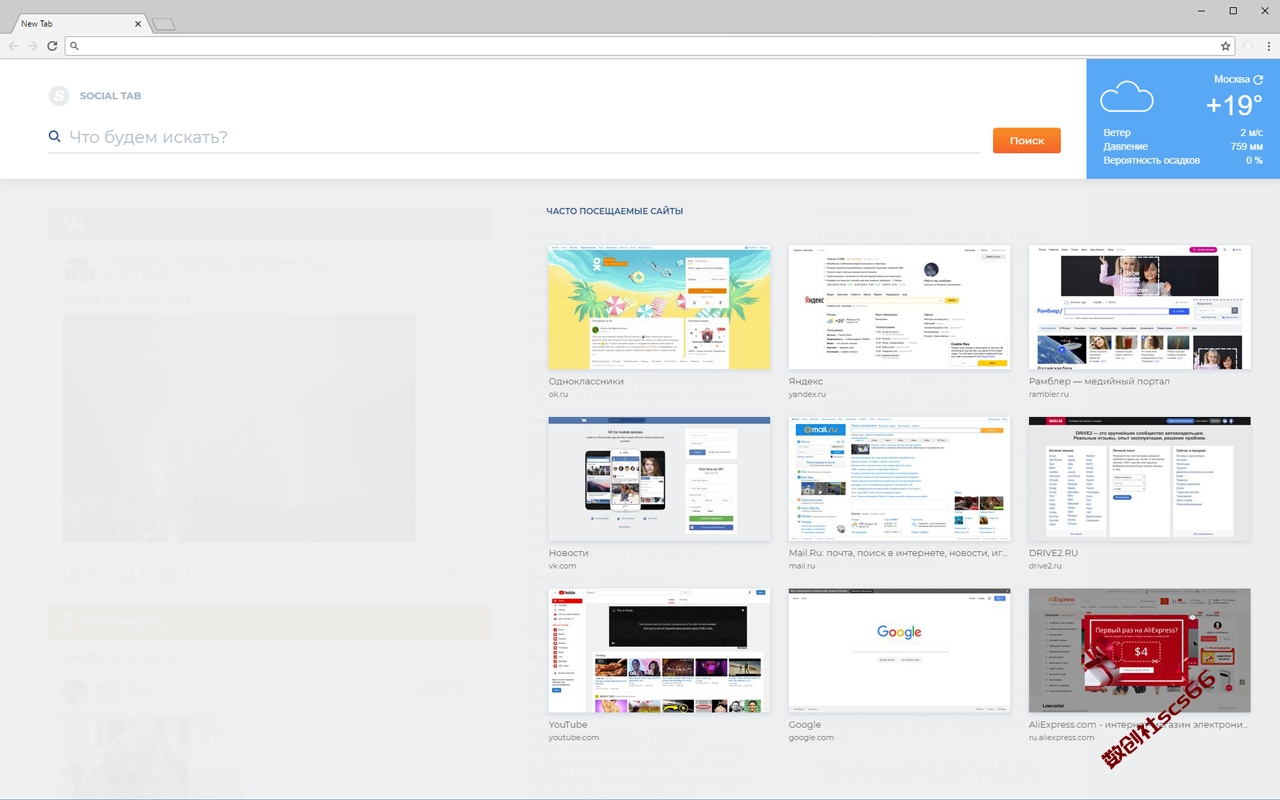Open Chrome three-dot menu
The width and height of the screenshot is (1280, 800).
pos(1269,46)
